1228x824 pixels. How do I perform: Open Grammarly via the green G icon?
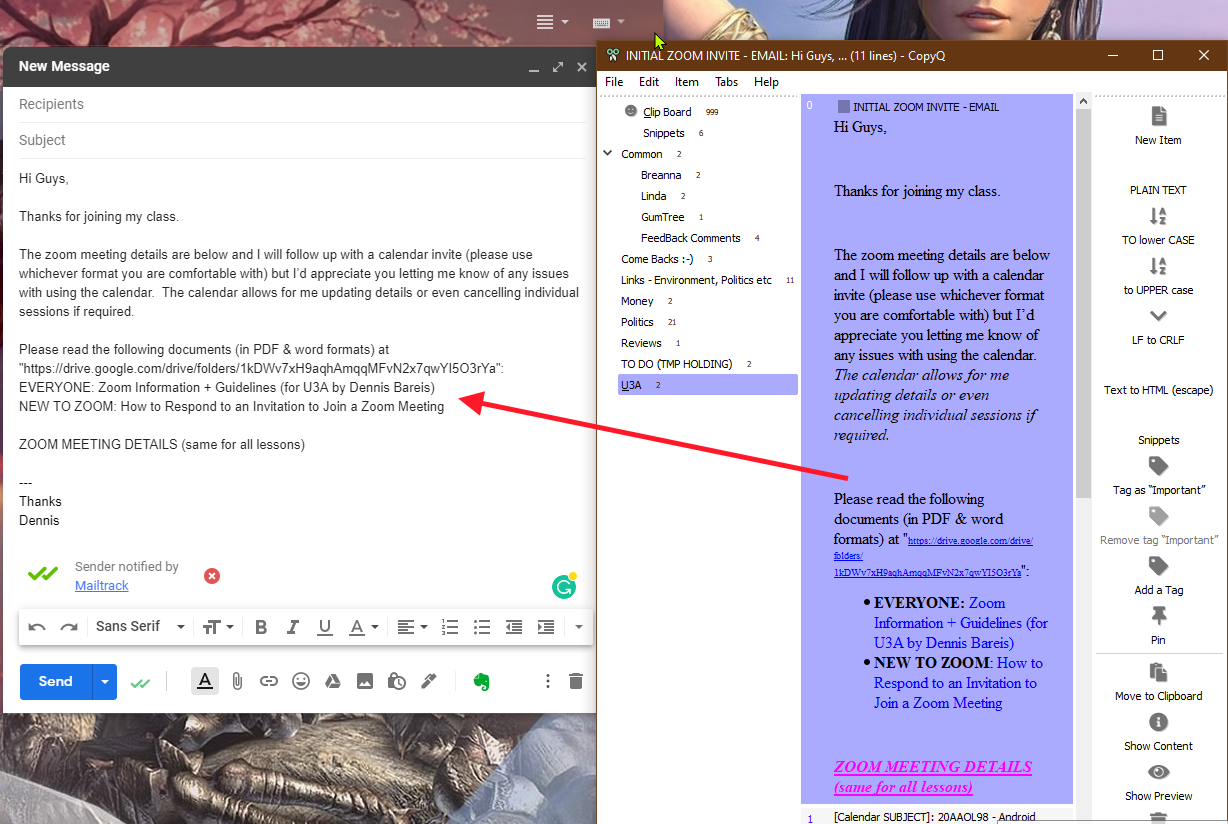[564, 587]
